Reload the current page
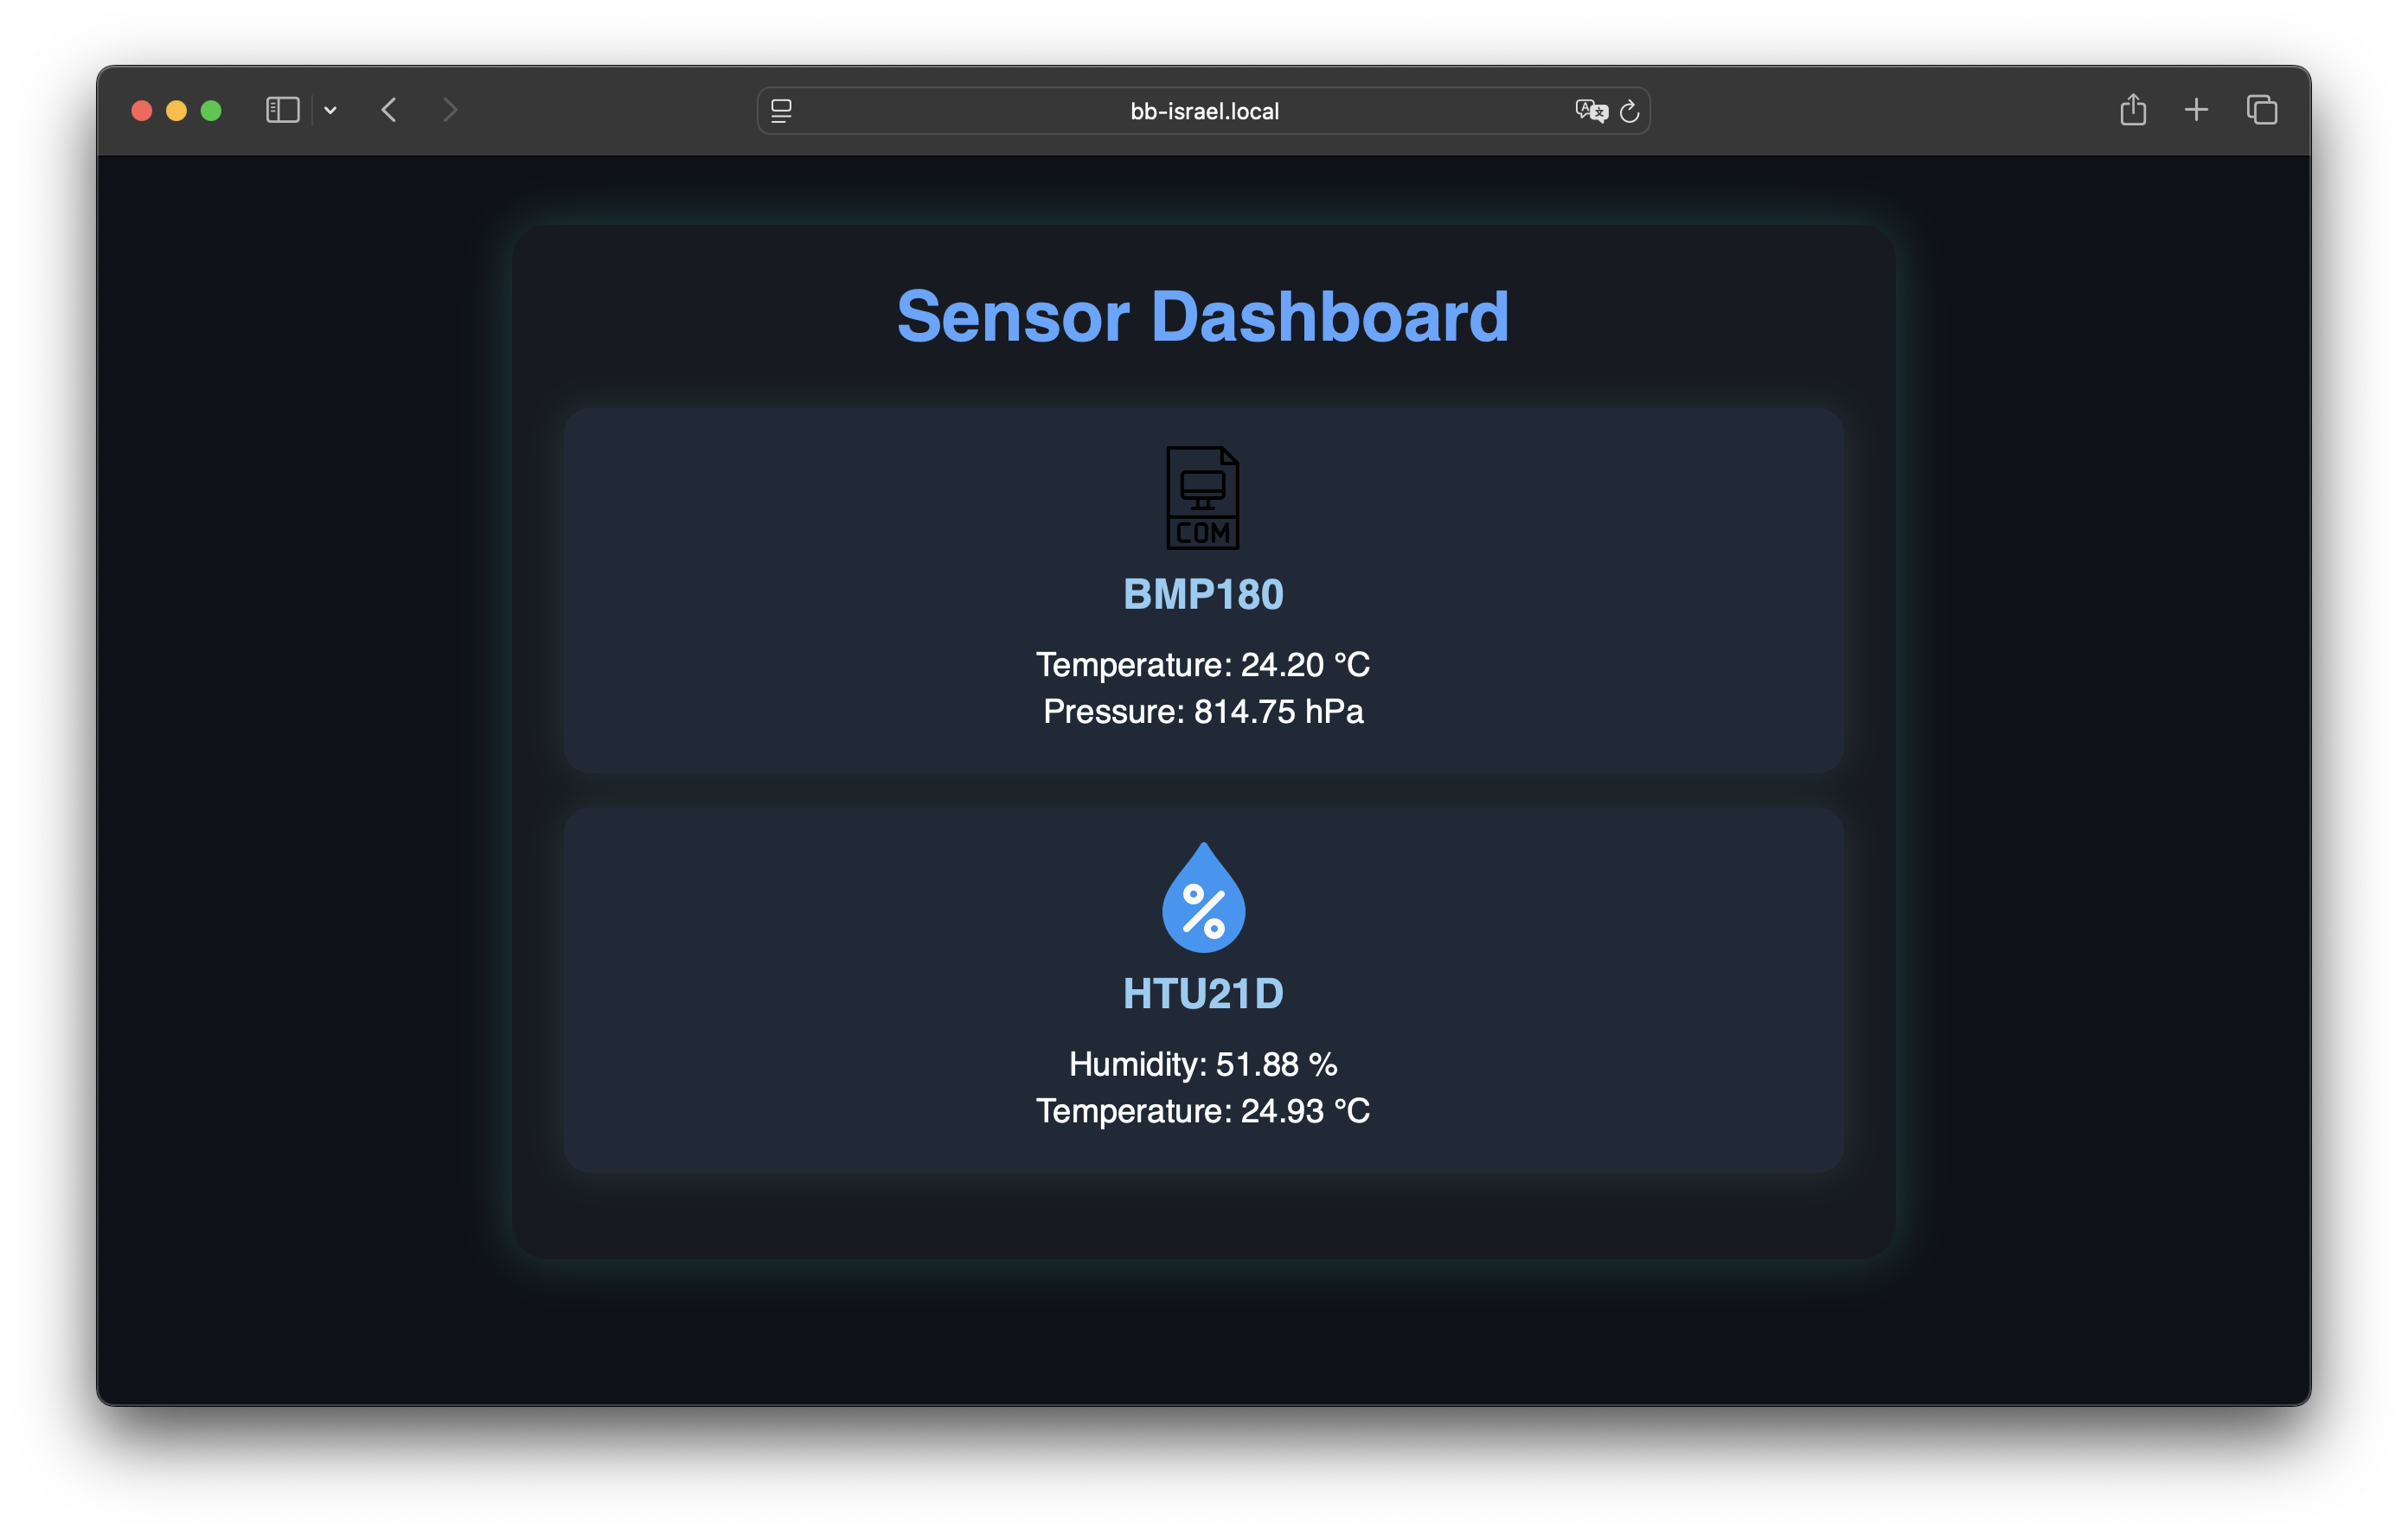Viewport: 2408px width, 1534px height. pos(1629,111)
